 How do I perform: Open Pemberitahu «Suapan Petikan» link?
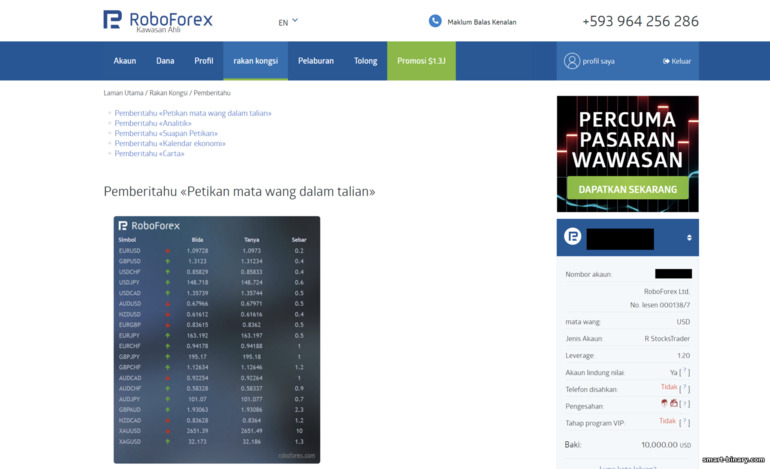(166, 133)
